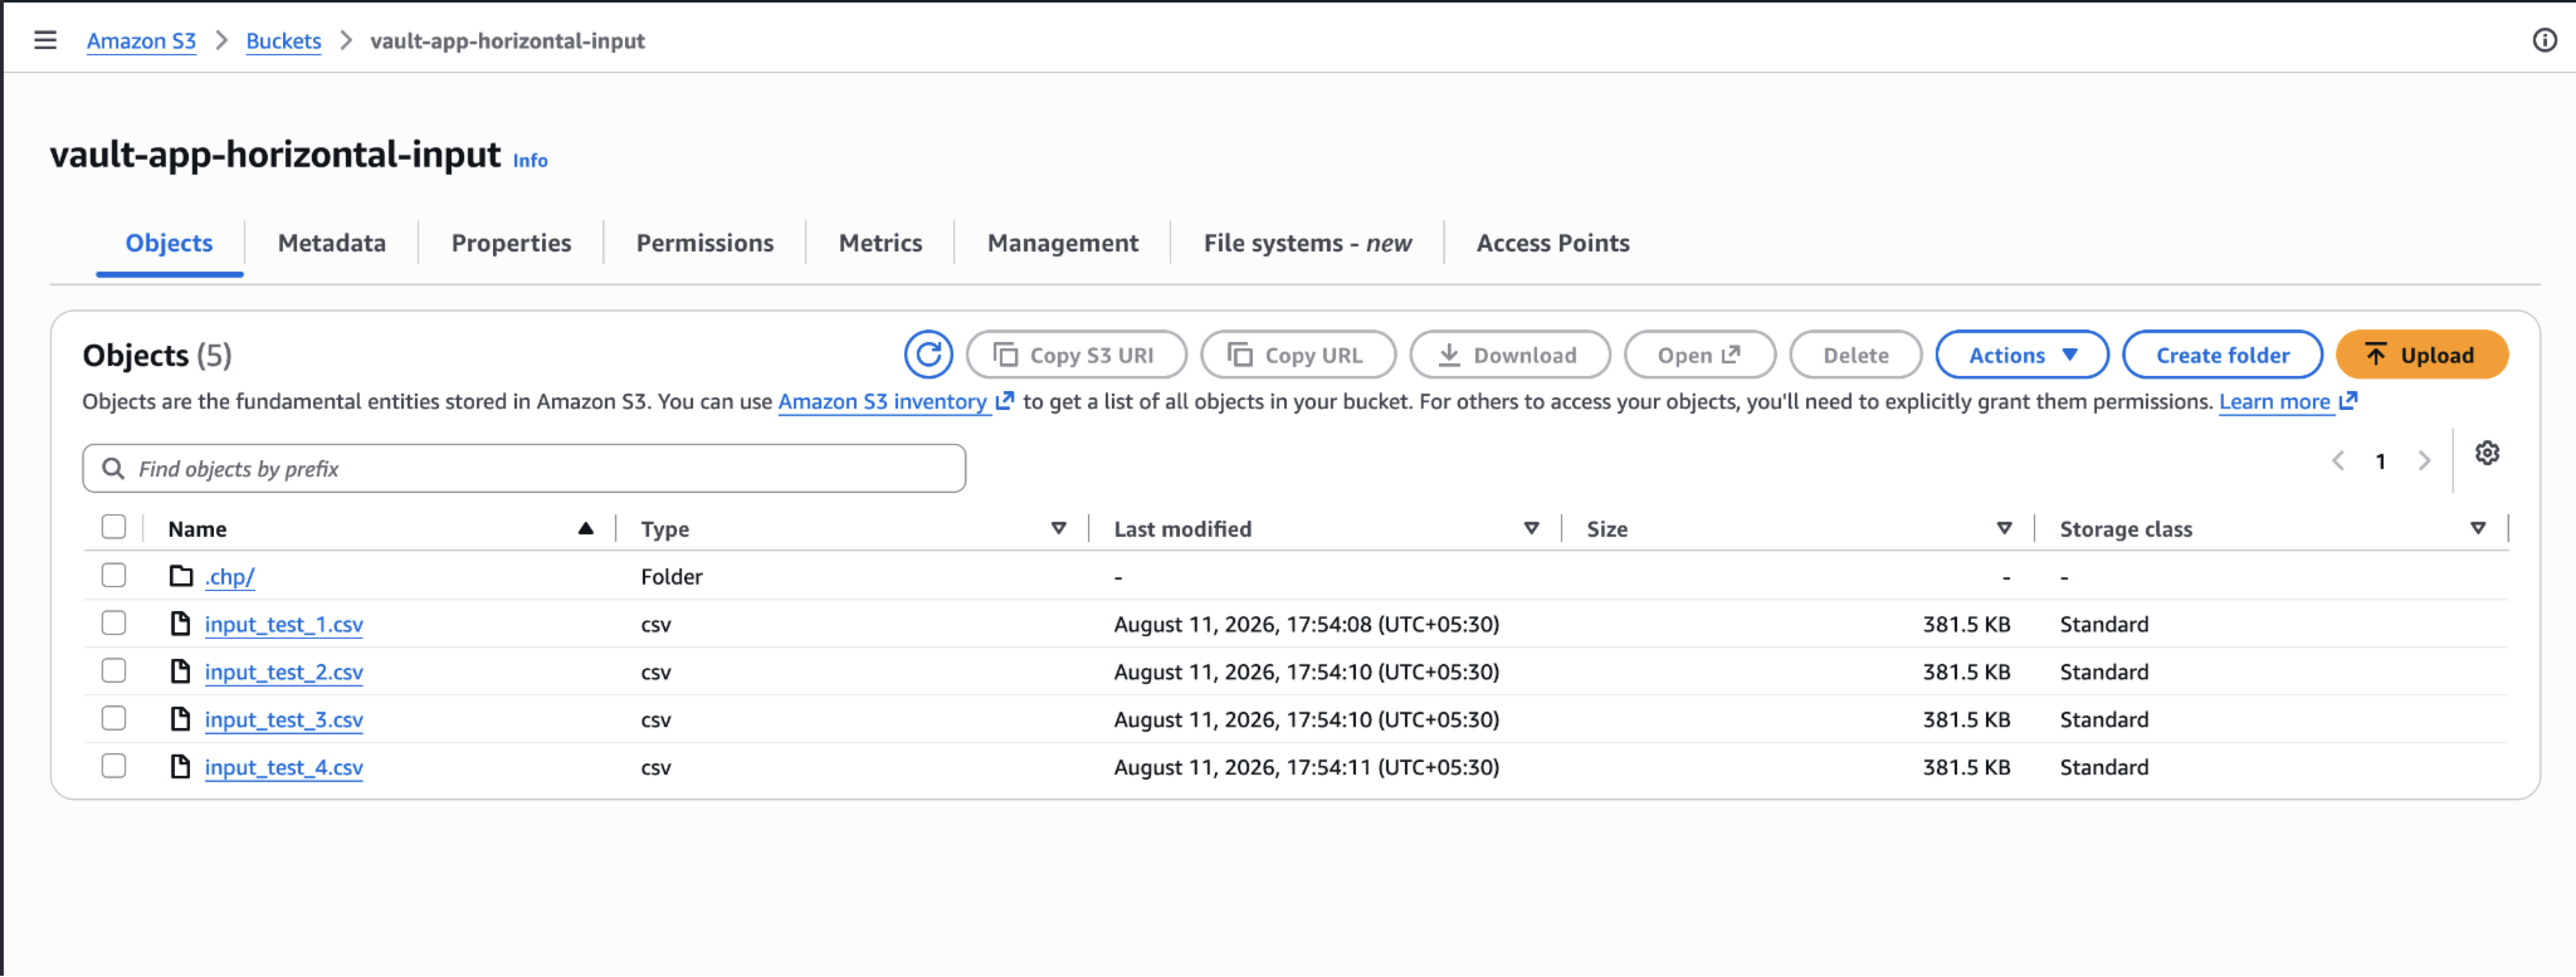This screenshot has width=2576, height=977.
Task: Focus the Find objects by prefix field
Action: tap(524, 469)
